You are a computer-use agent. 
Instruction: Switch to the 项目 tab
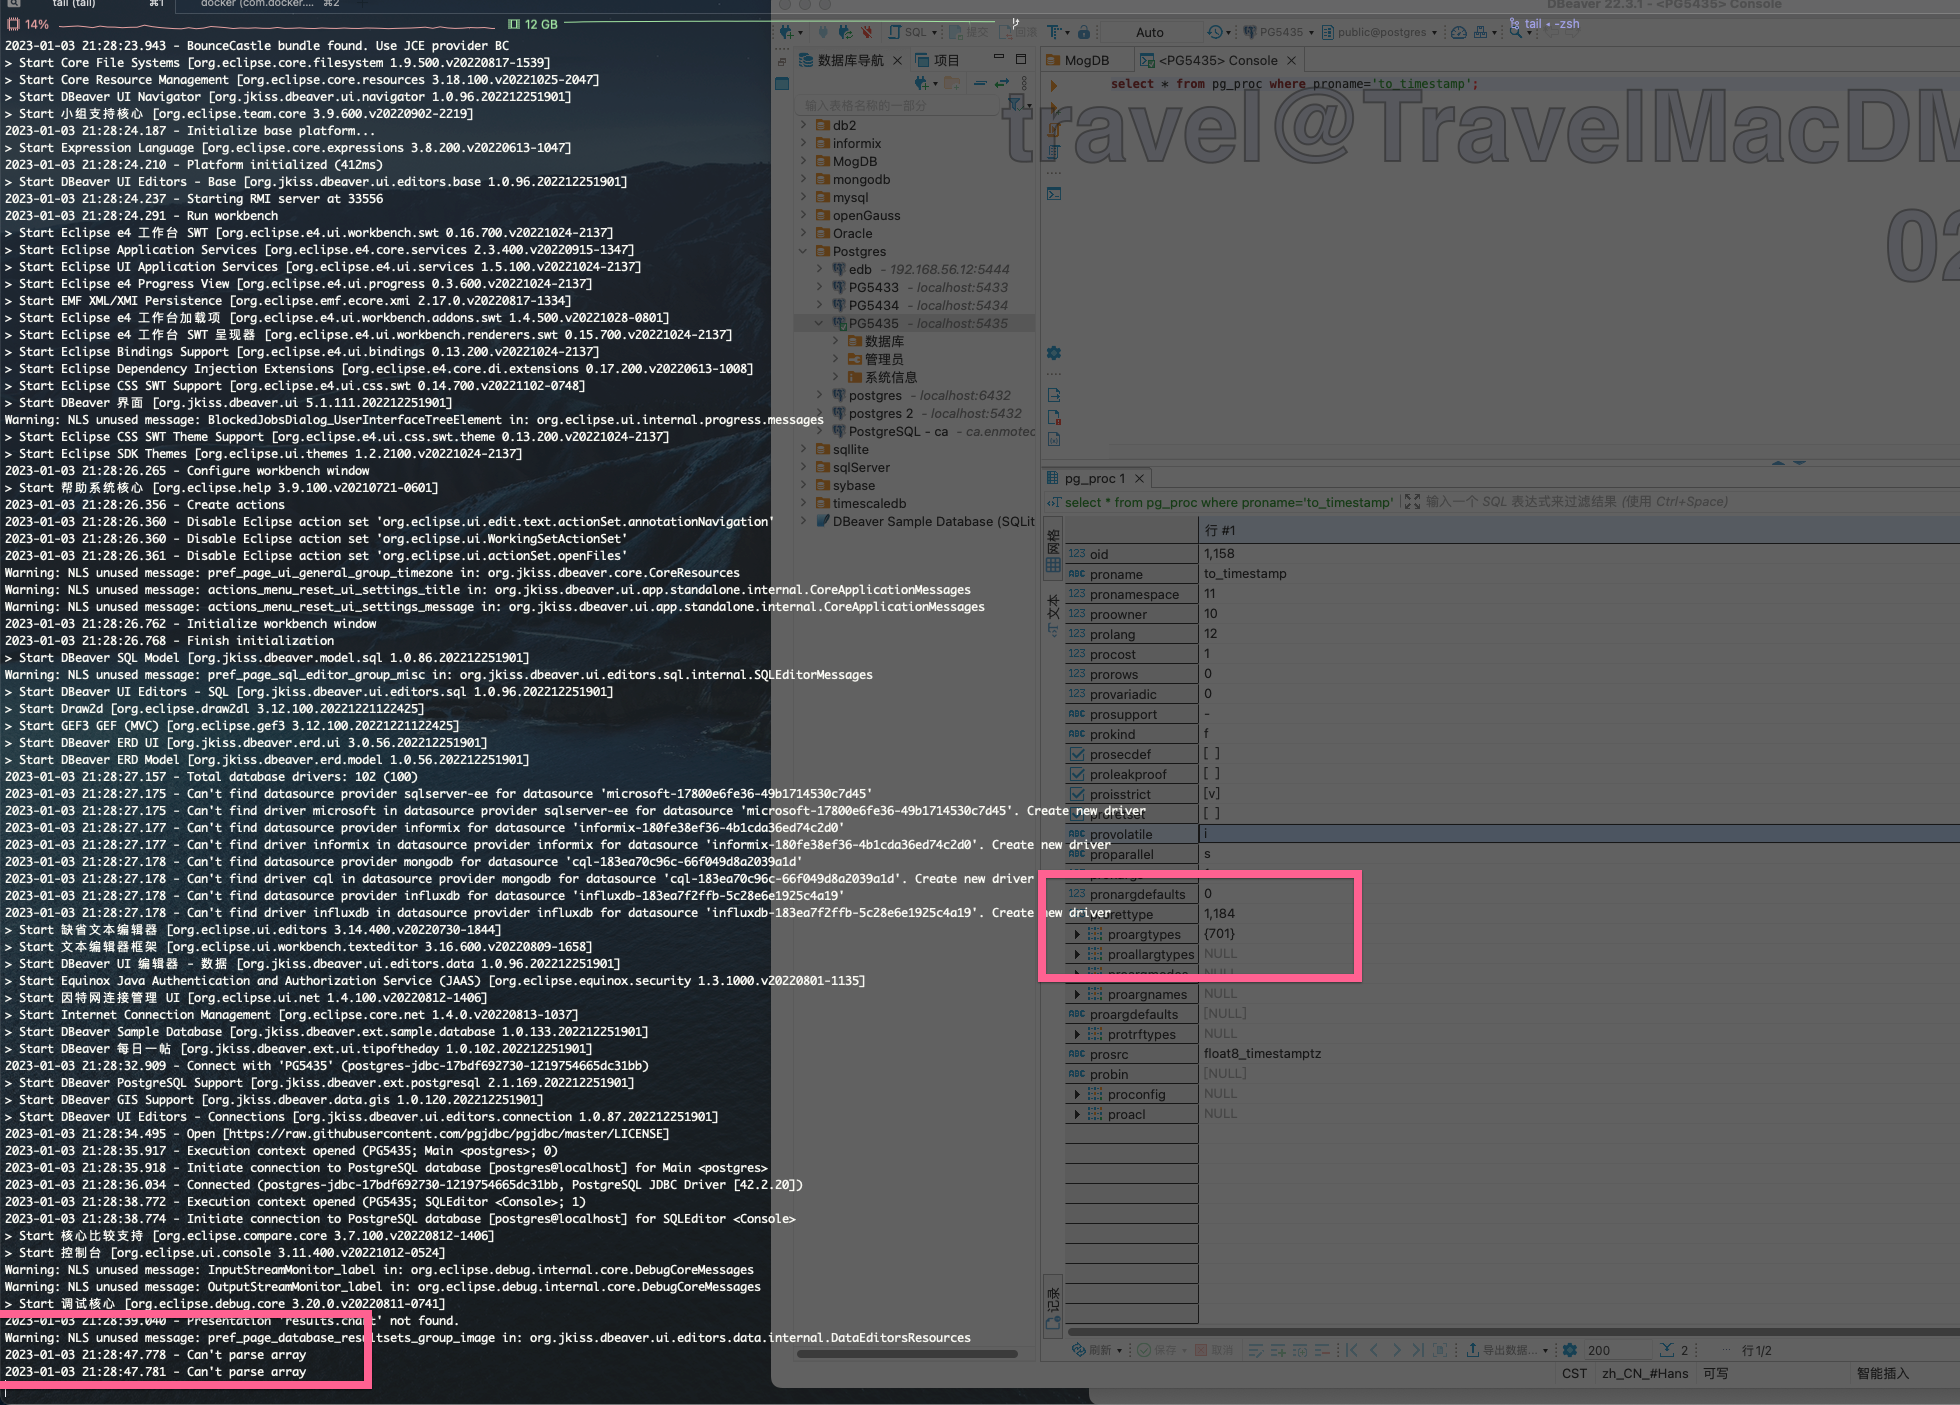(x=937, y=60)
